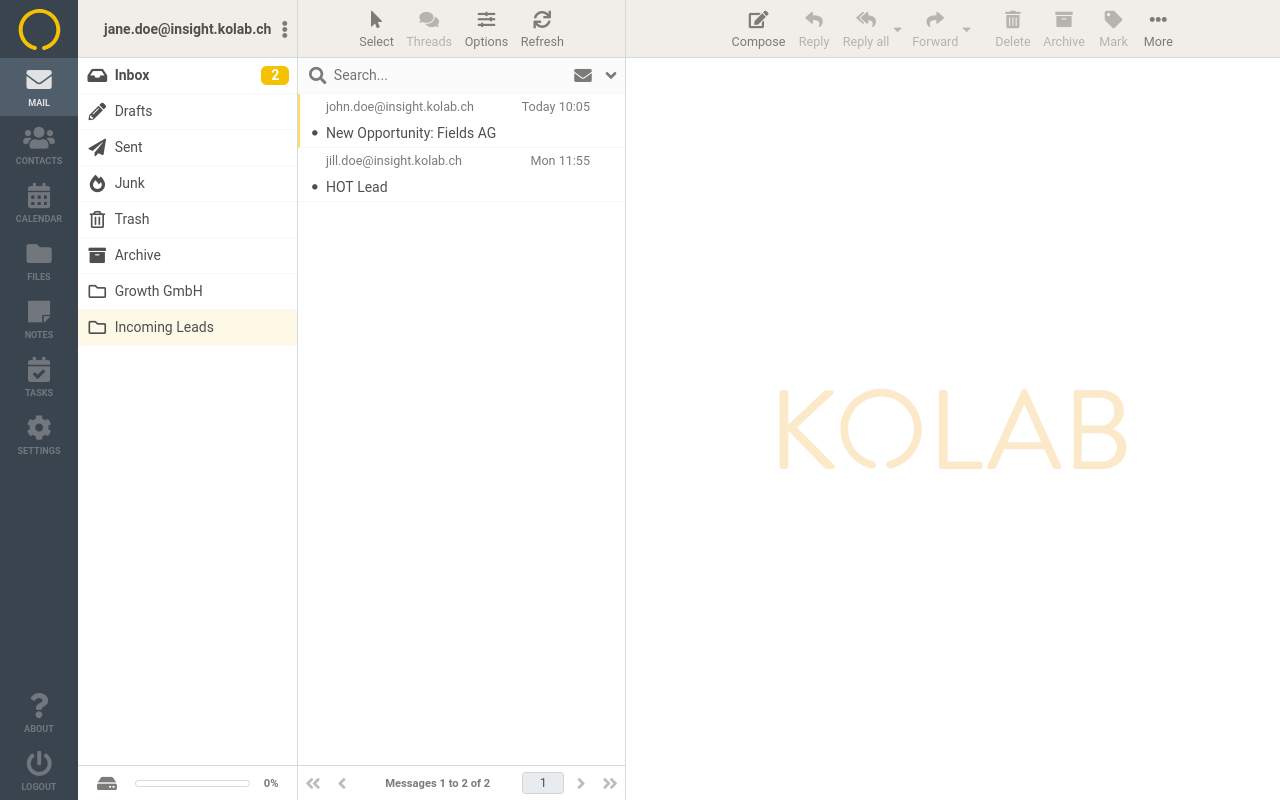
Task: Click unread dot beside HOT Lead
Action: tap(315, 187)
